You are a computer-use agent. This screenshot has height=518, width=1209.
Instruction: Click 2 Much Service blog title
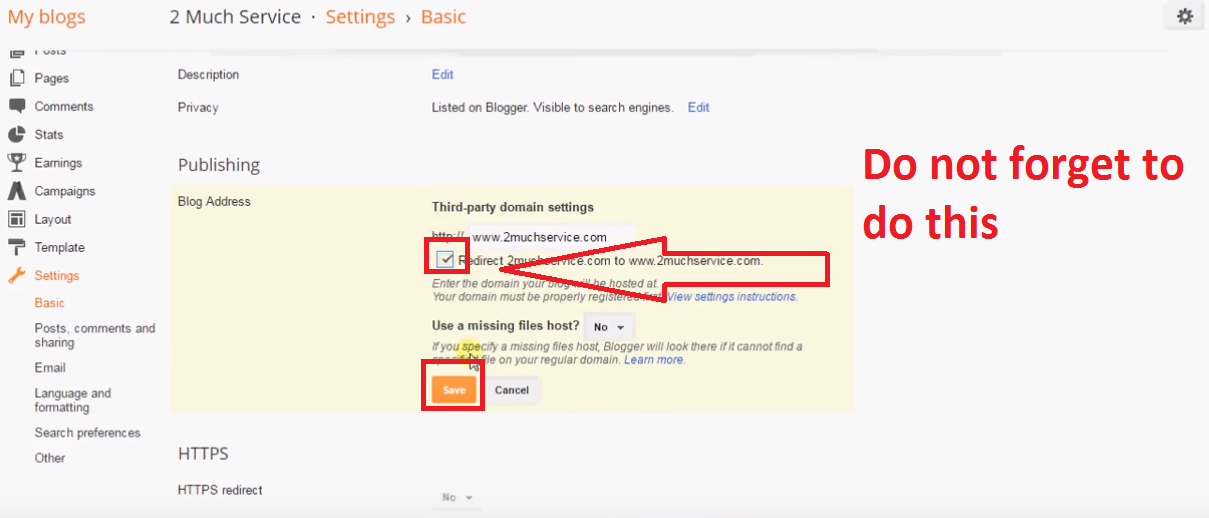point(235,17)
